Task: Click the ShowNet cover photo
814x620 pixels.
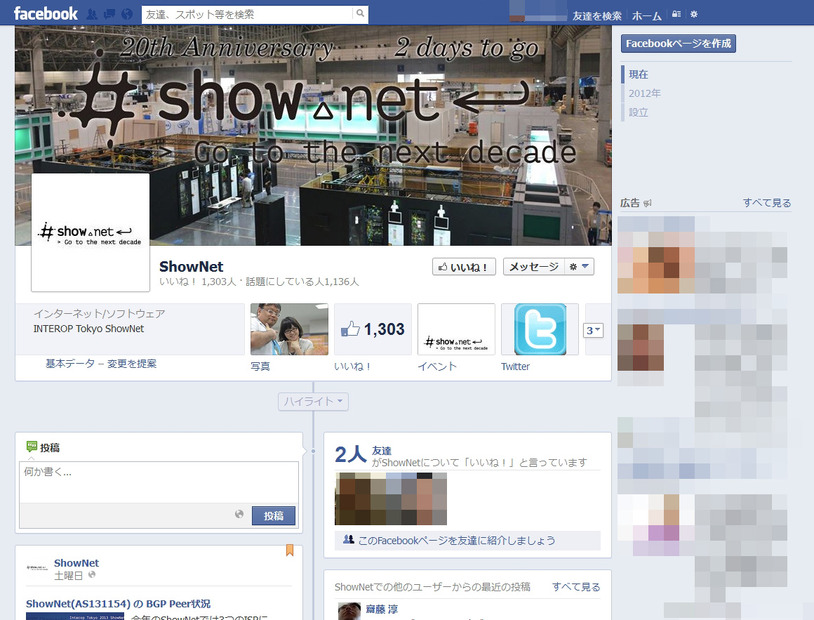Action: (x=313, y=136)
